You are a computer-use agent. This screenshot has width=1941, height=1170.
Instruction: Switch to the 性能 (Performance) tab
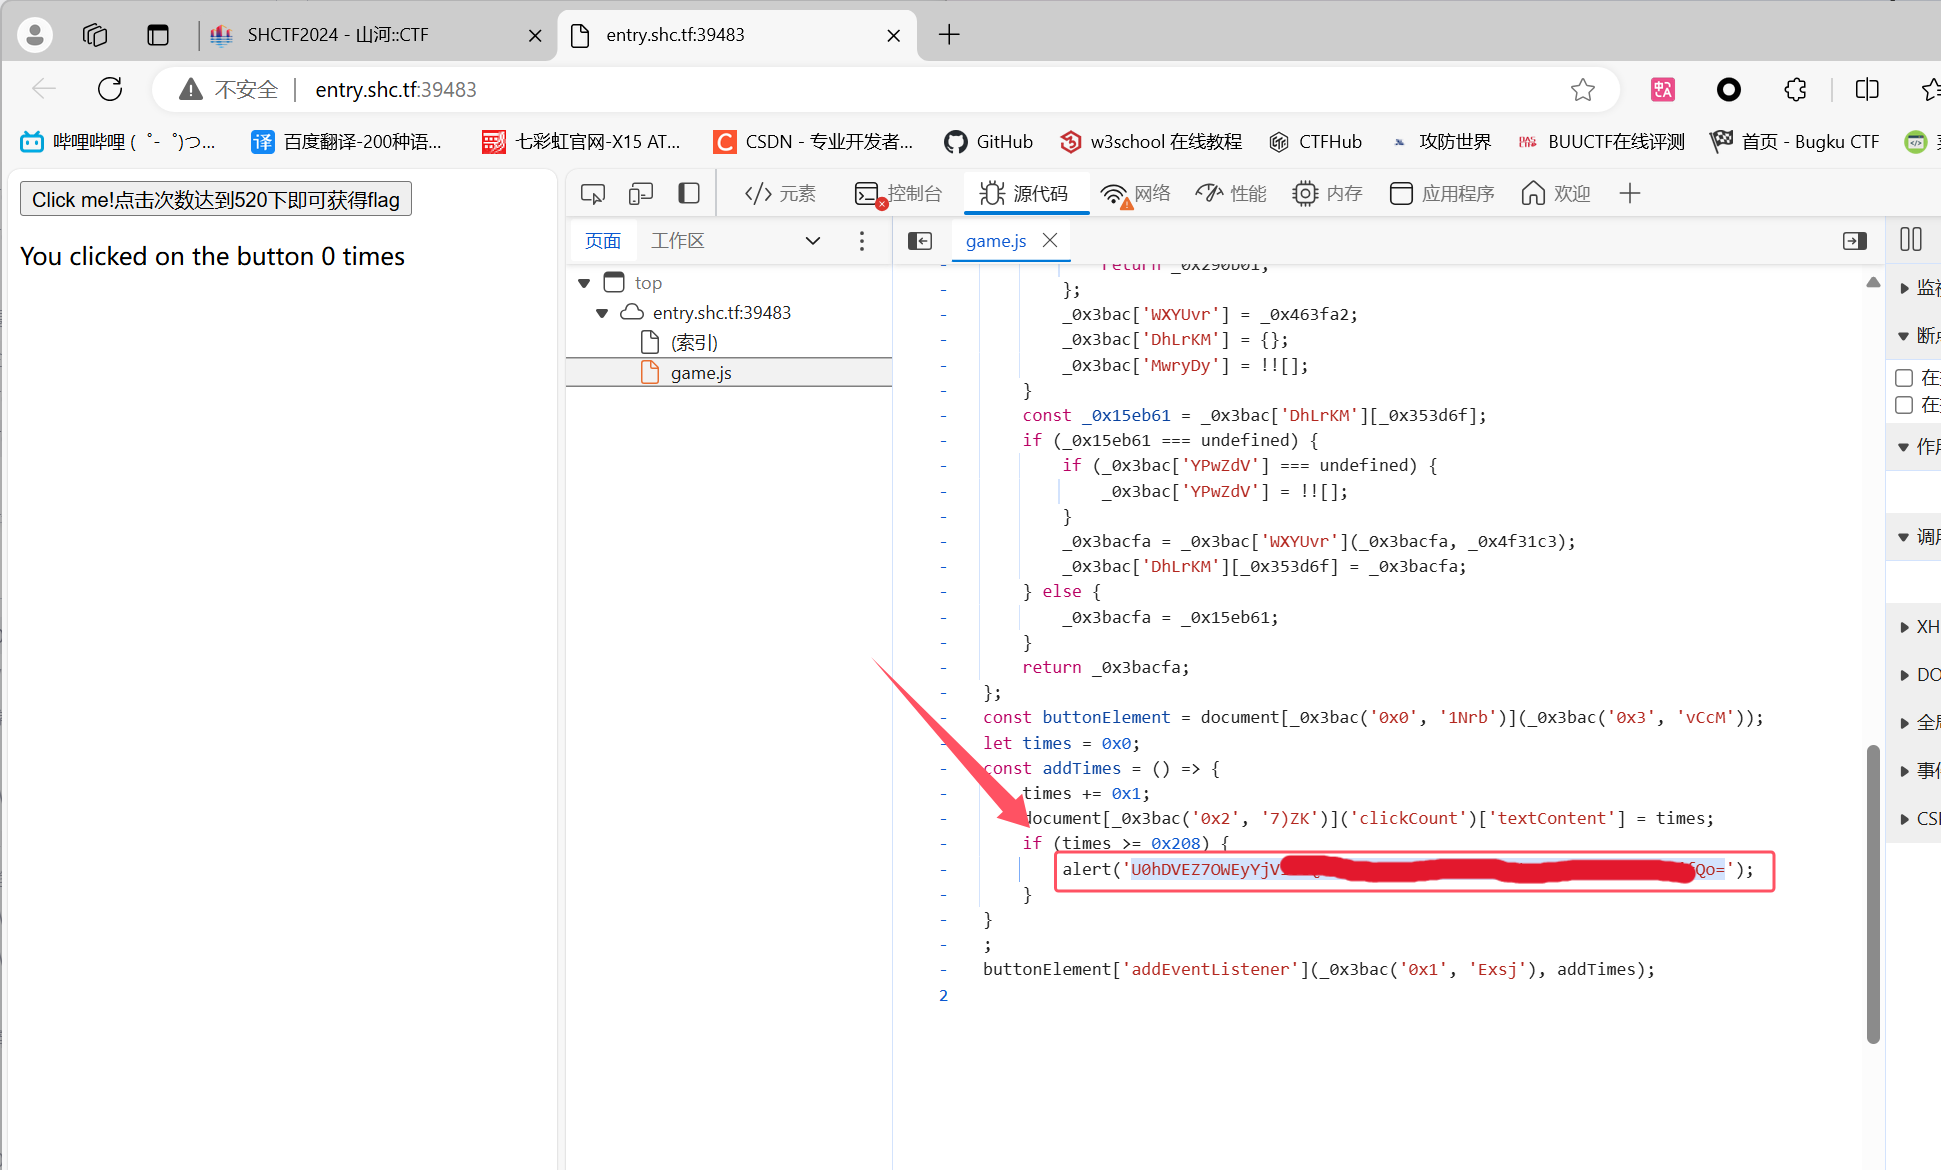pos(1232,194)
